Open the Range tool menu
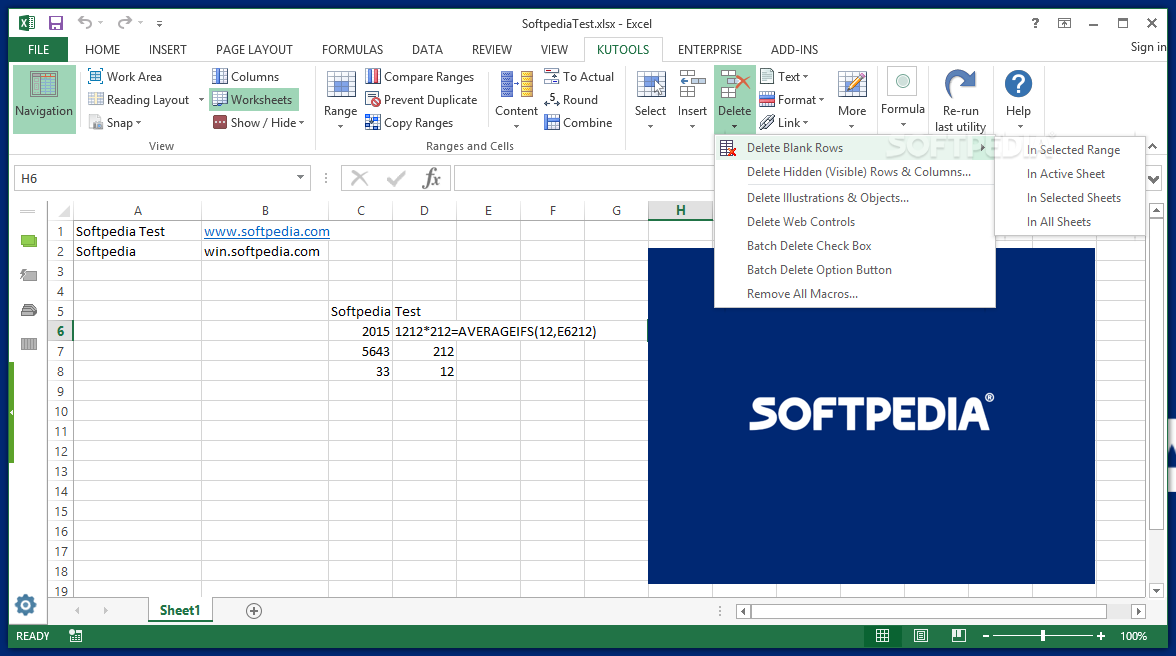Viewport: 1176px width, 656px height. coord(340,100)
